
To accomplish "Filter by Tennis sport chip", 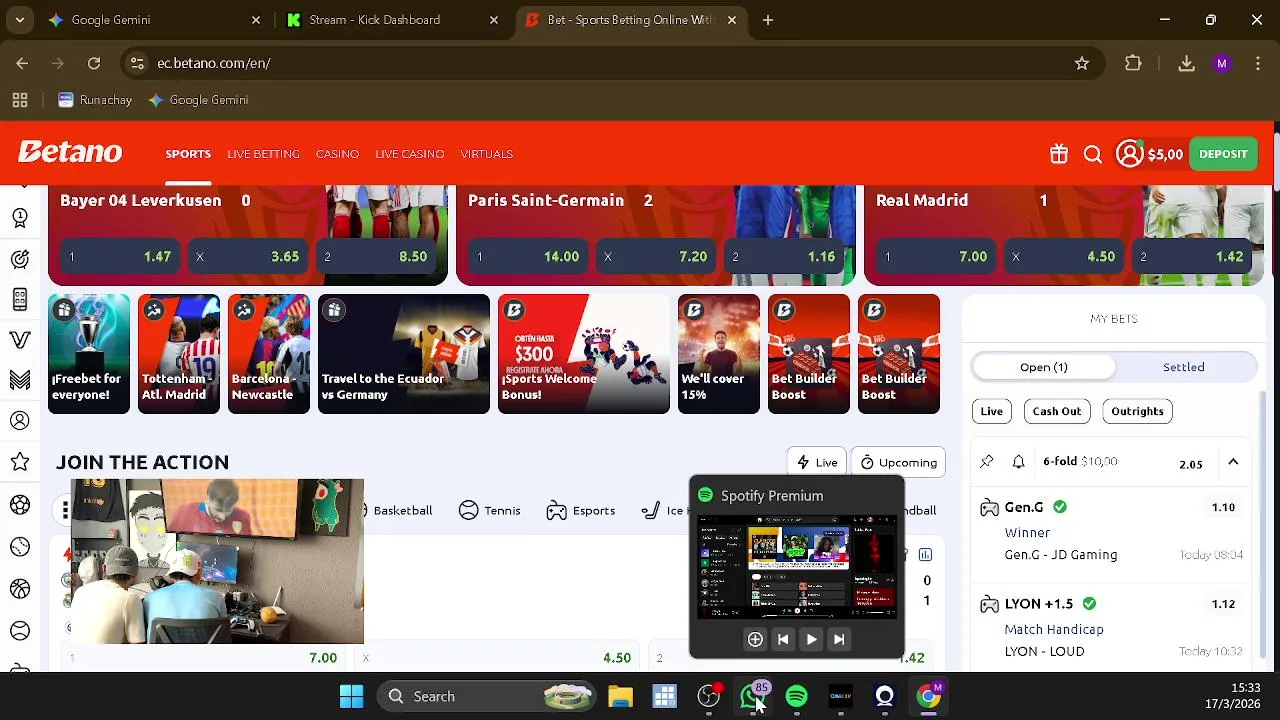I will point(489,510).
